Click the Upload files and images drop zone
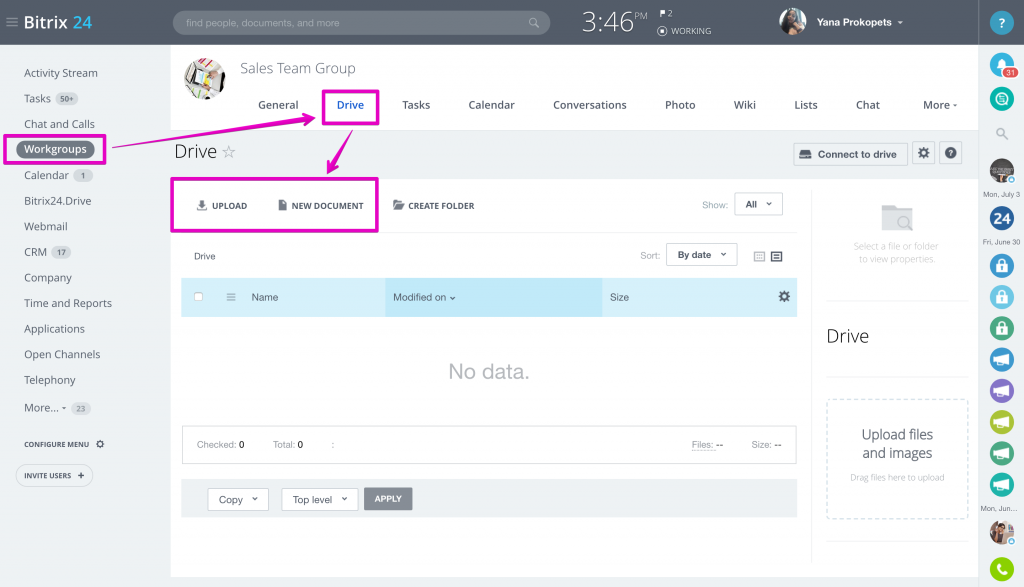The image size is (1024, 587). click(897, 459)
